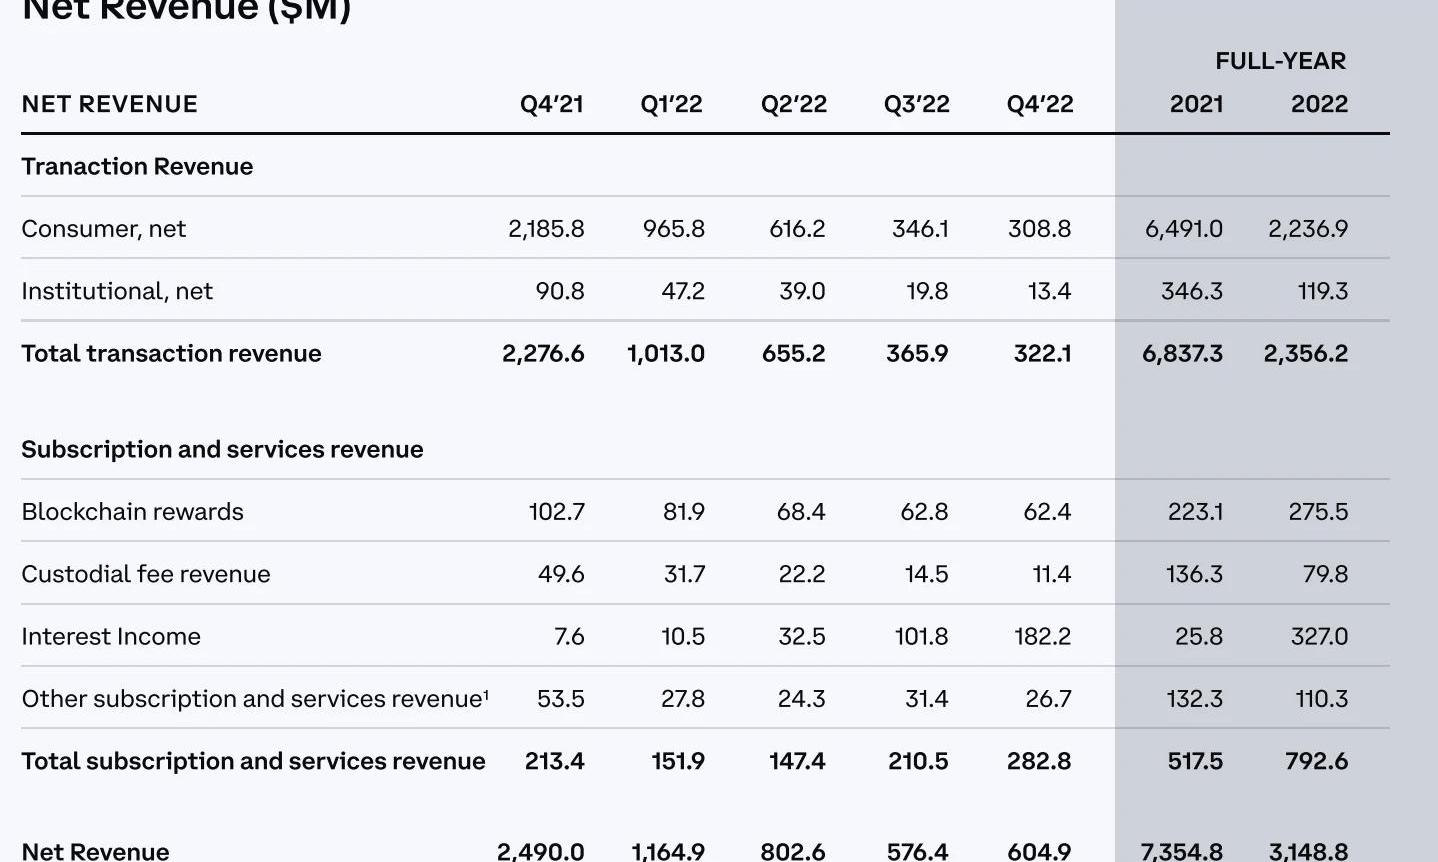Click the Subscription and services revenue heading

click(x=222, y=449)
